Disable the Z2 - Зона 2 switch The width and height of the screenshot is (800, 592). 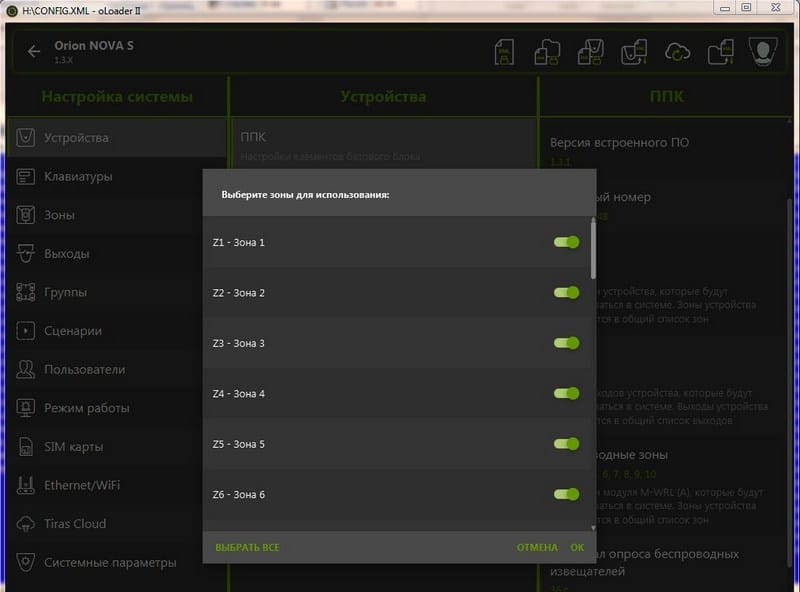pos(566,292)
